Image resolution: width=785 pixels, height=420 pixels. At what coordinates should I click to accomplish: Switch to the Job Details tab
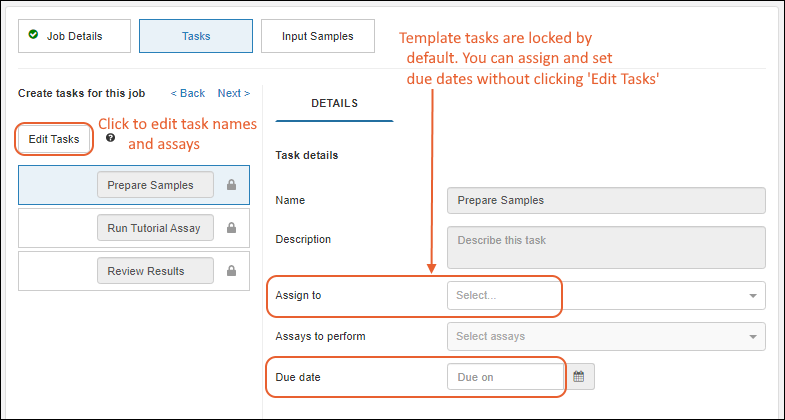click(x=75, y=36)
